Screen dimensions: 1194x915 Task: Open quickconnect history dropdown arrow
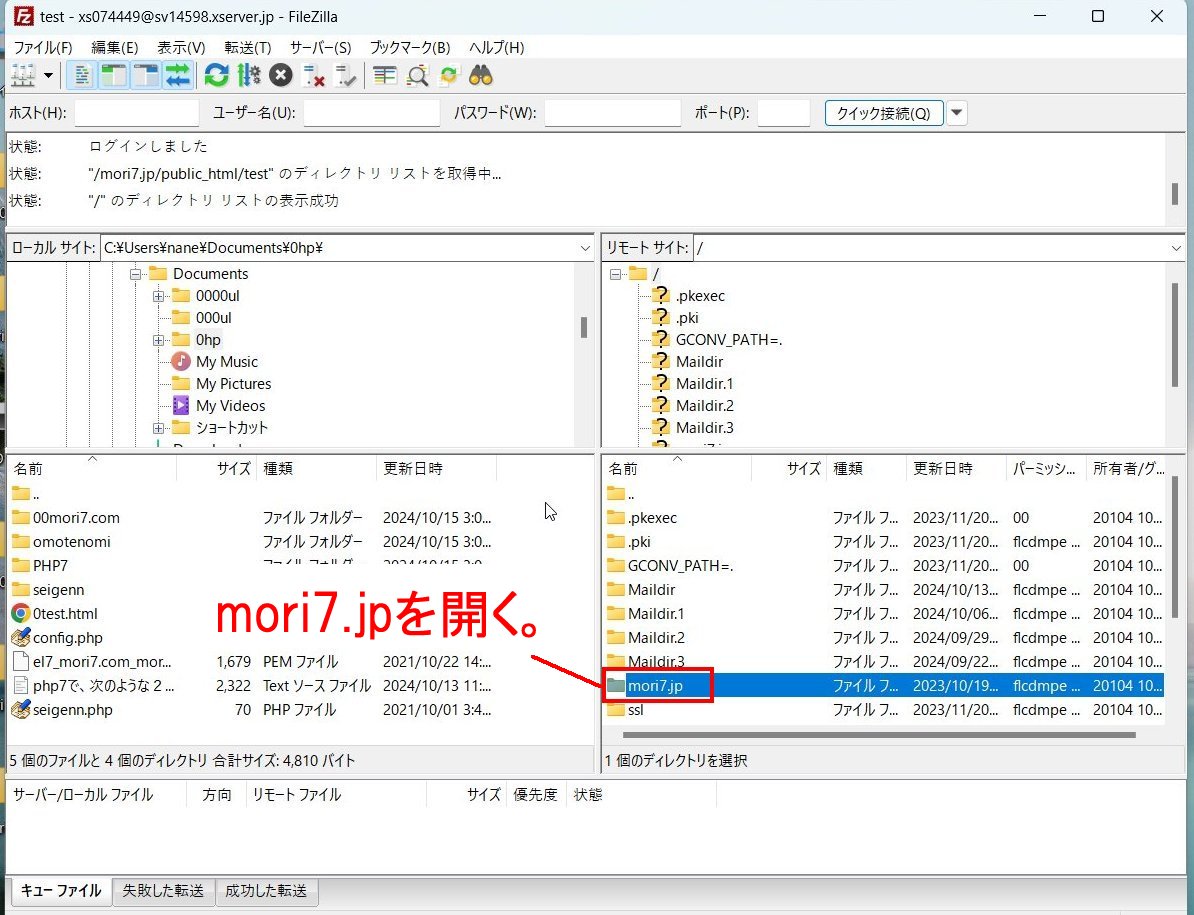[x=956, y=113]
